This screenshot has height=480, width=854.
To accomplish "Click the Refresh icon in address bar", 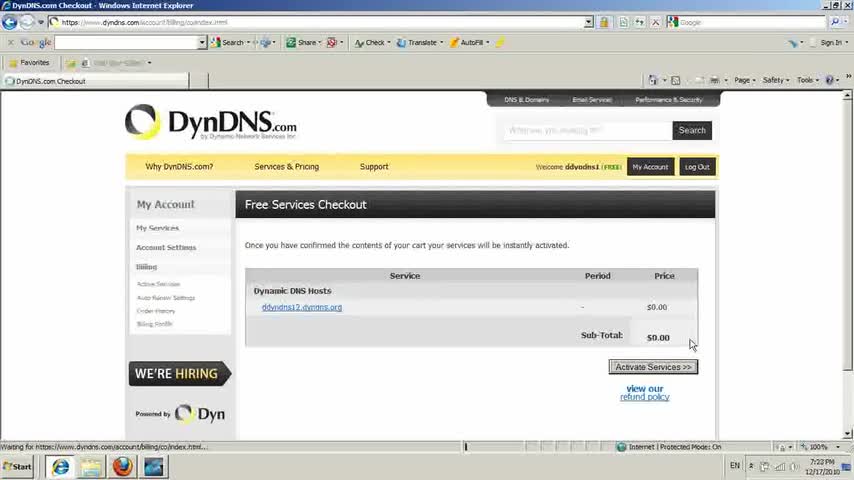I will click(x=639, y=22).
